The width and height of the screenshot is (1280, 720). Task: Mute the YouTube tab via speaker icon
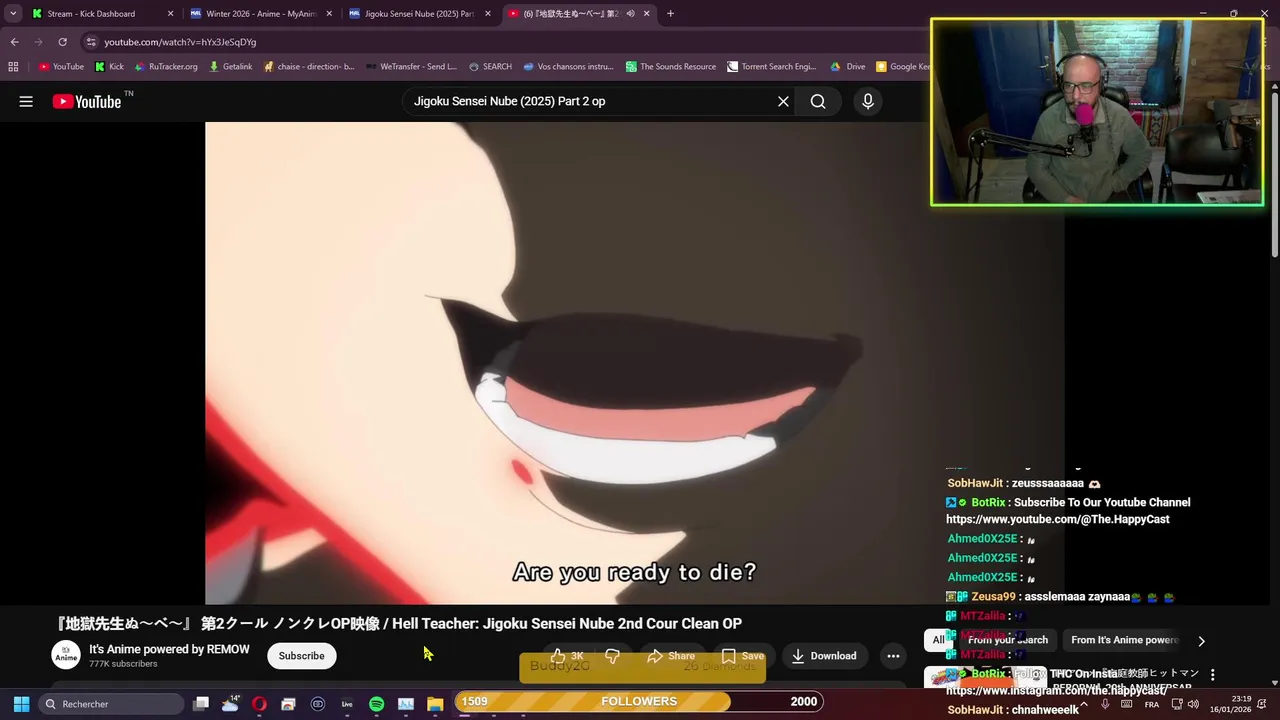[630, 14]
